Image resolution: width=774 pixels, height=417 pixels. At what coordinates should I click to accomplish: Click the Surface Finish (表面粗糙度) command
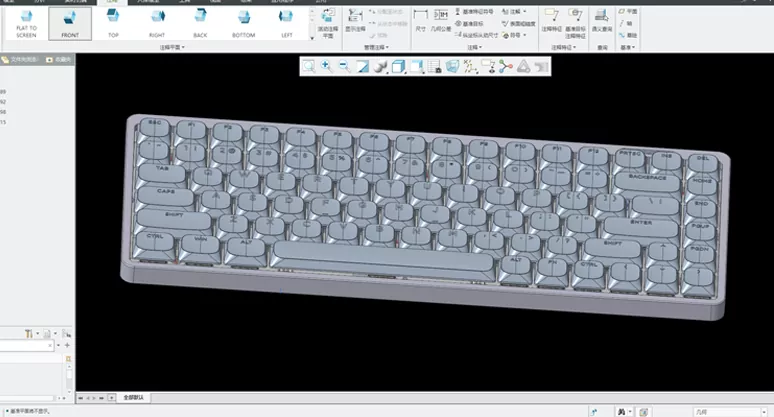point(518,23)
